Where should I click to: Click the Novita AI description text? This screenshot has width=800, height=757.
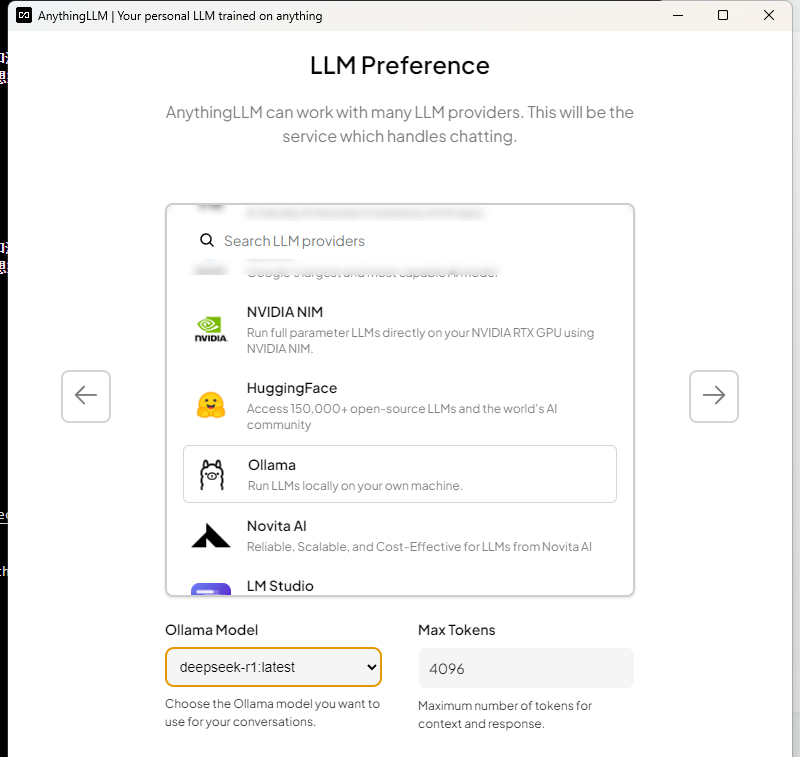click(x=419, y=547)
